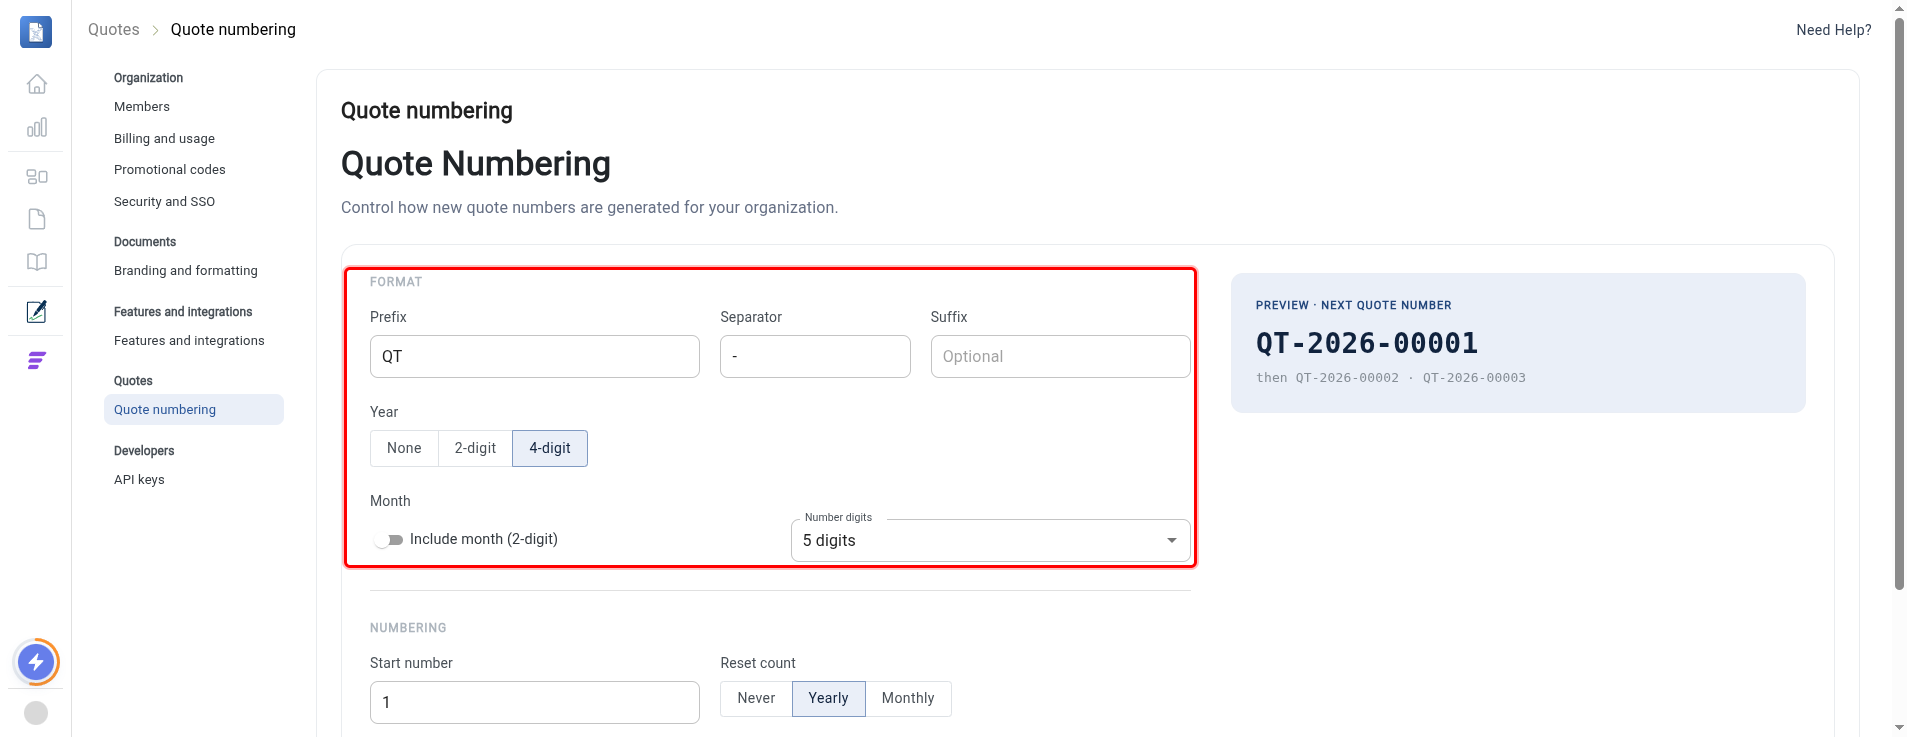
Task: Open the edit pencil-note icon in sidebar
Action: [x=37, y=312]
